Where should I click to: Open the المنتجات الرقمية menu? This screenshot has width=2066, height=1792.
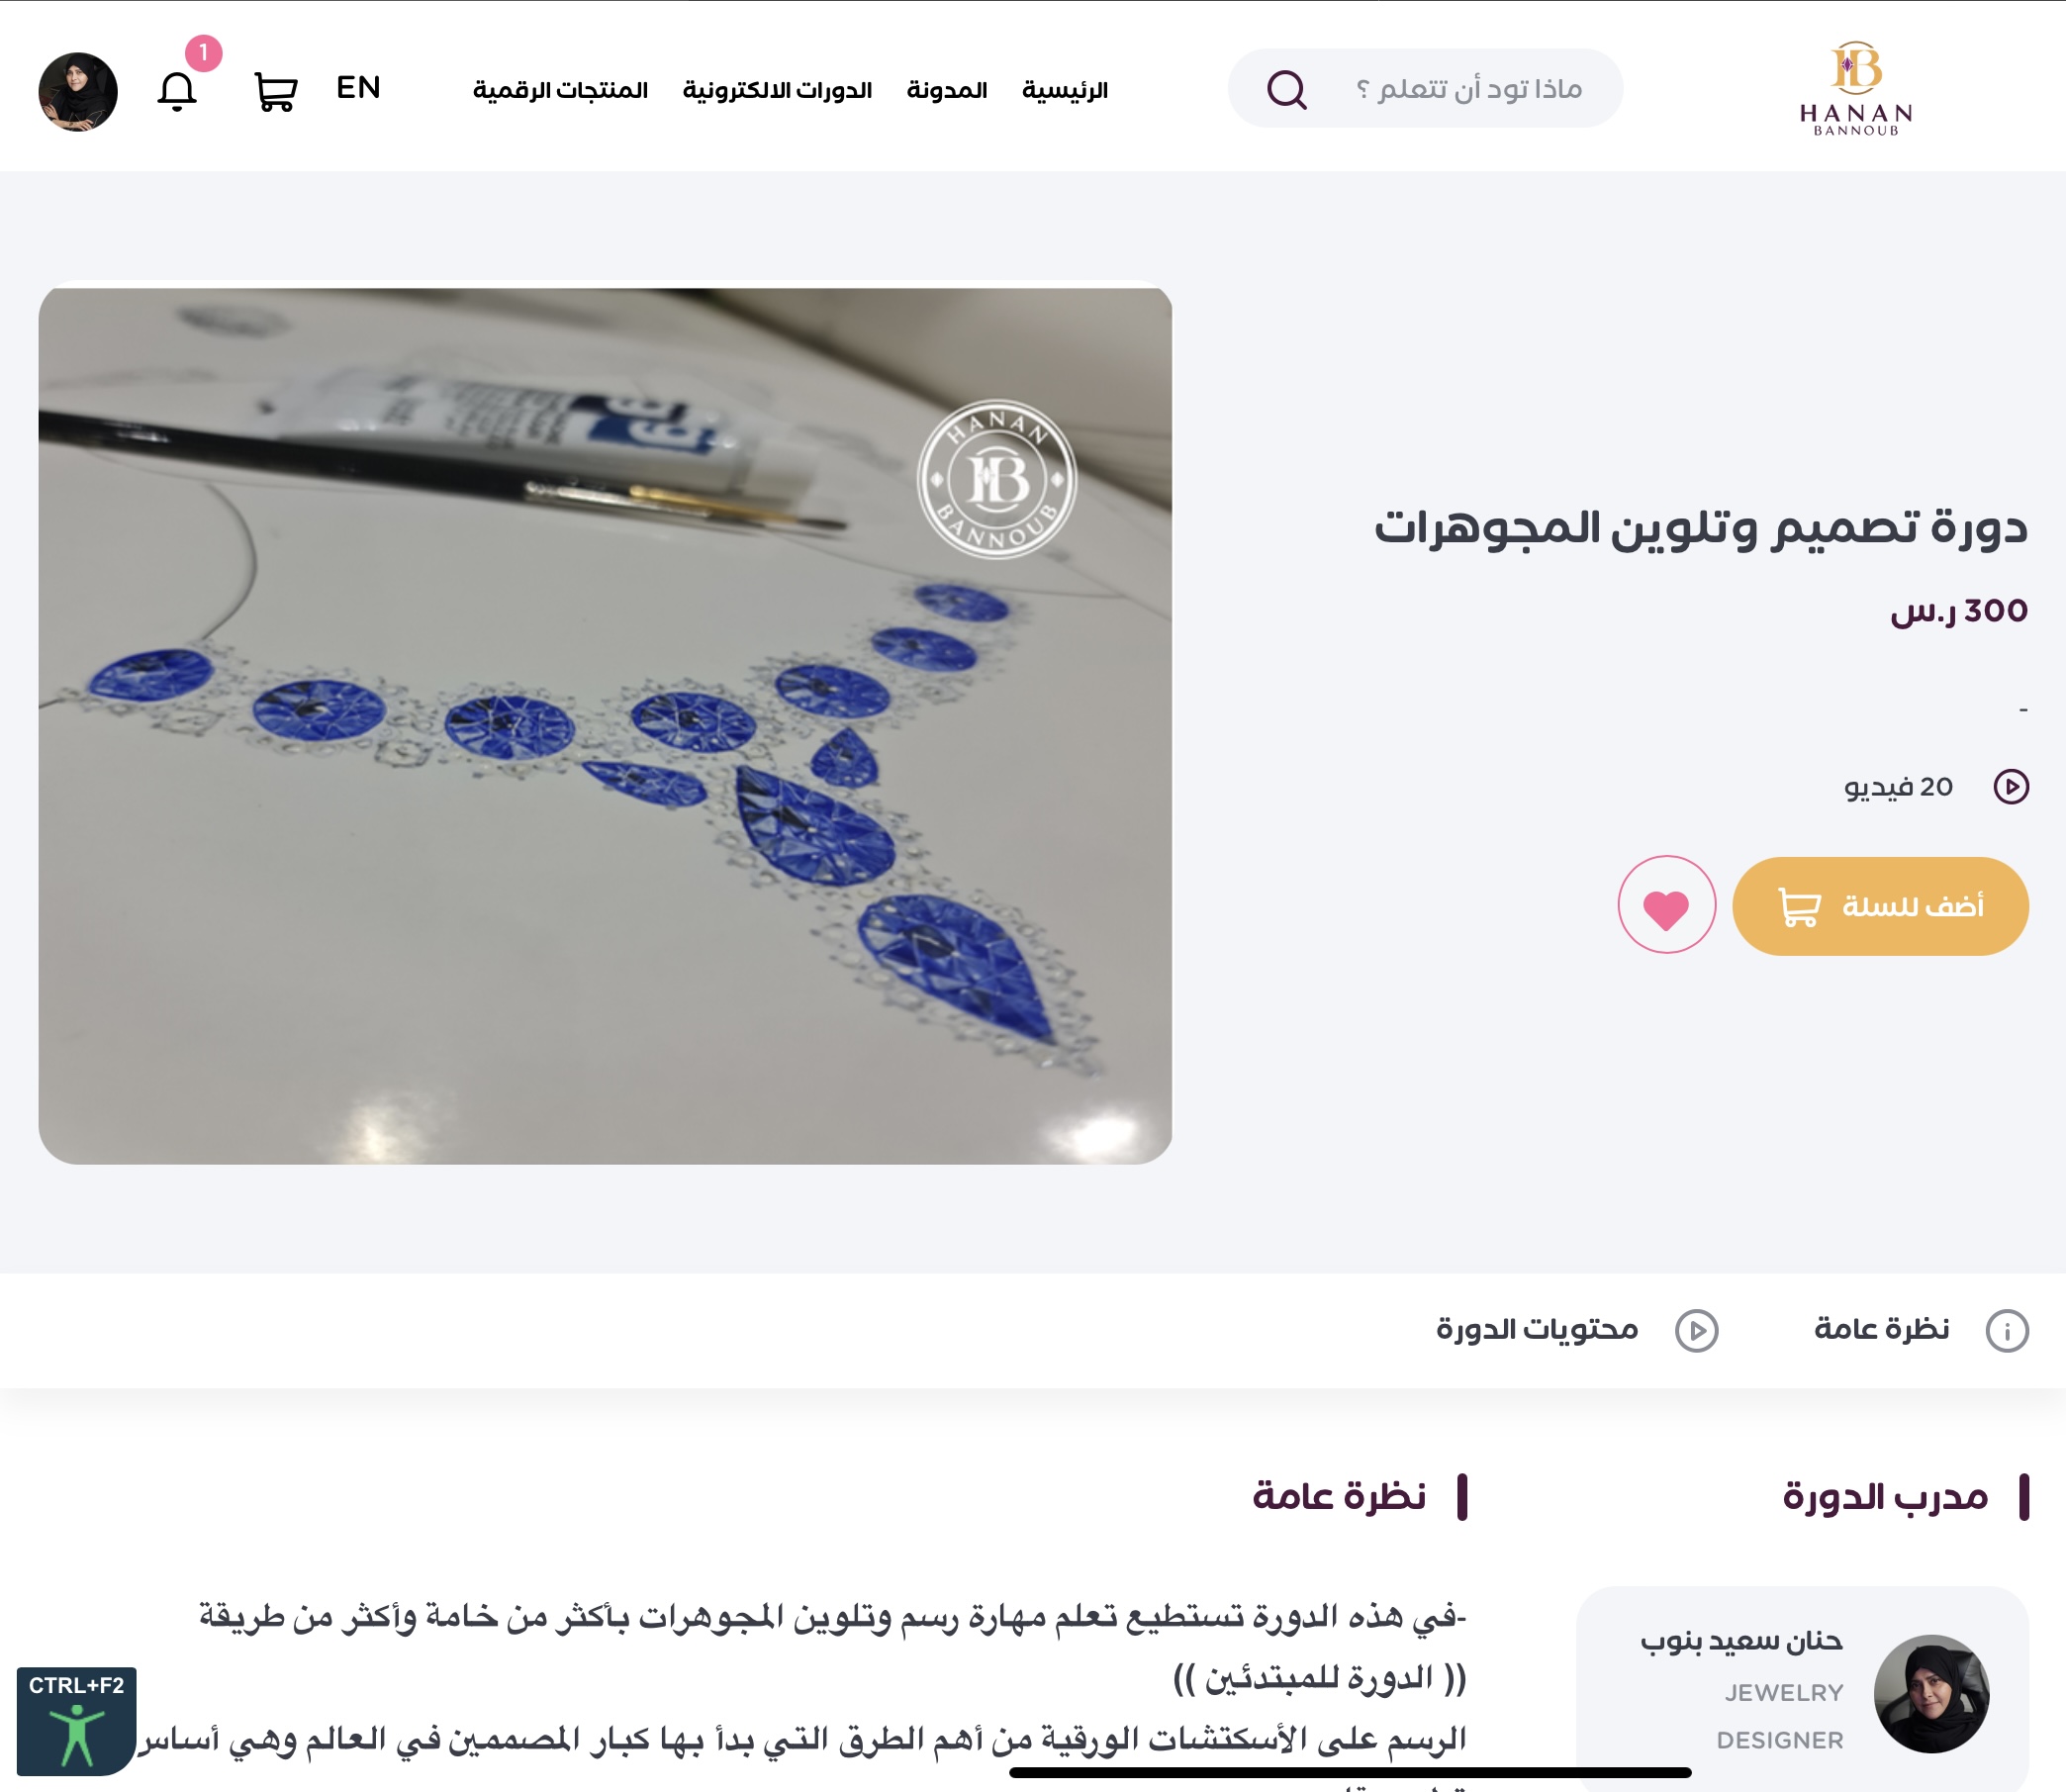coord(560,90)
